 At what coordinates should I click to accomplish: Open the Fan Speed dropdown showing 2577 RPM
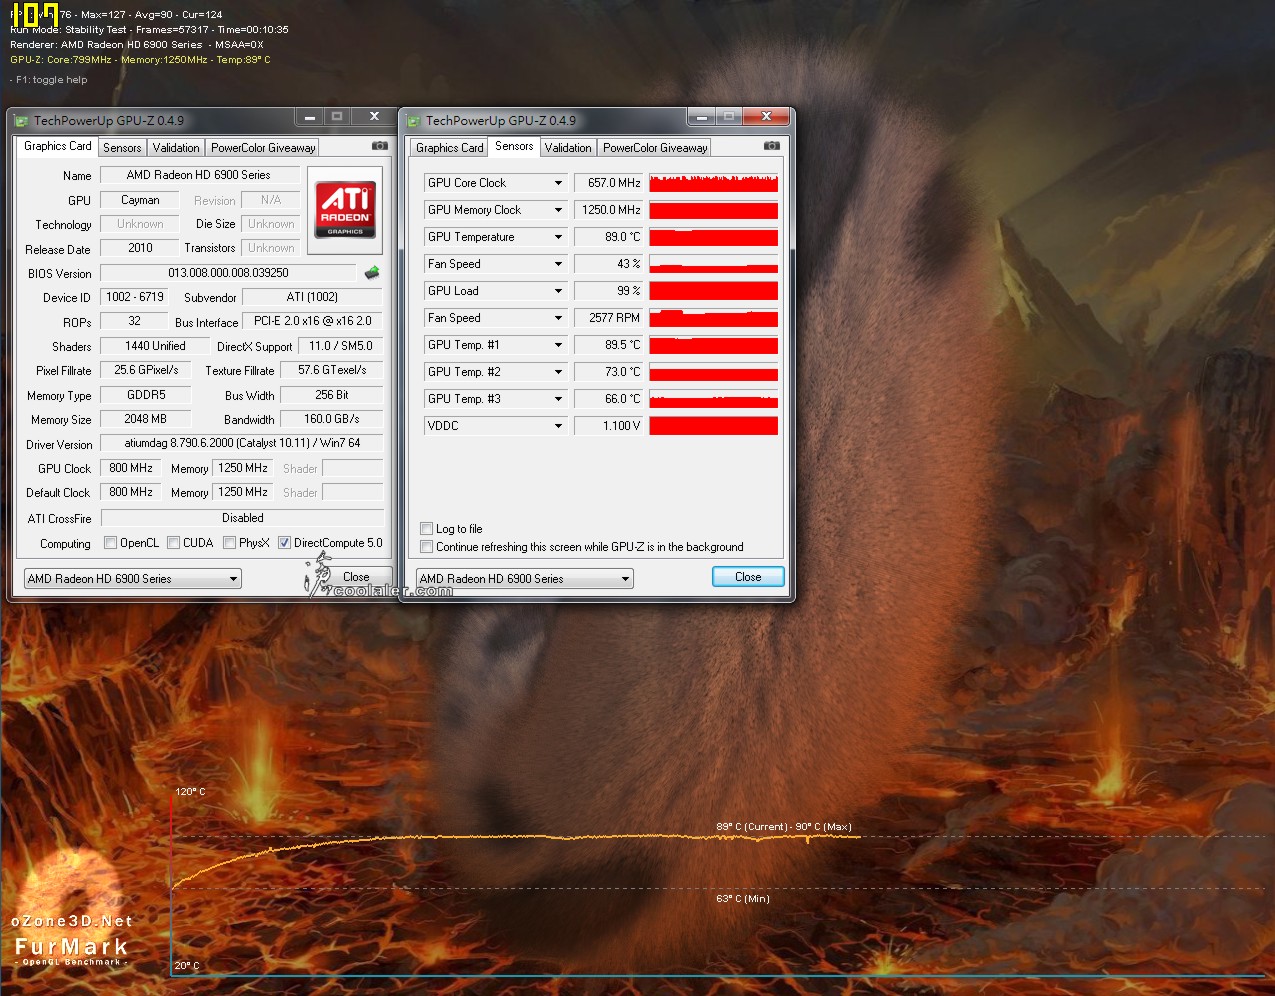point(558,318)
